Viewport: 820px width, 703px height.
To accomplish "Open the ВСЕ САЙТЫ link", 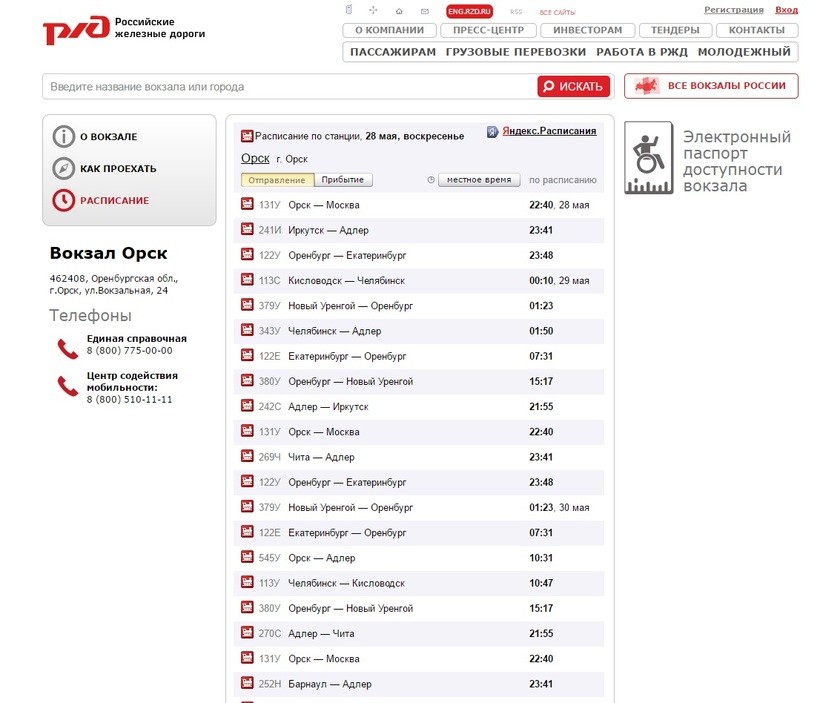I will pos(557,12).
